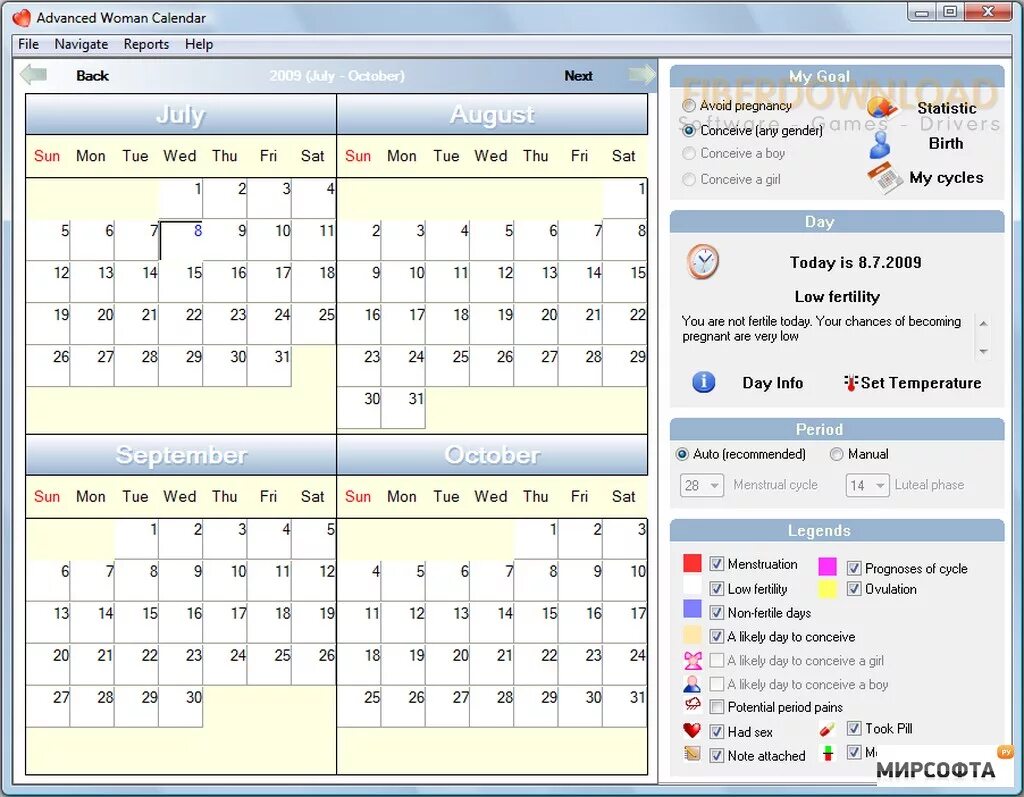Click the October month header
1024x797 pixels.
coord(492,455)
